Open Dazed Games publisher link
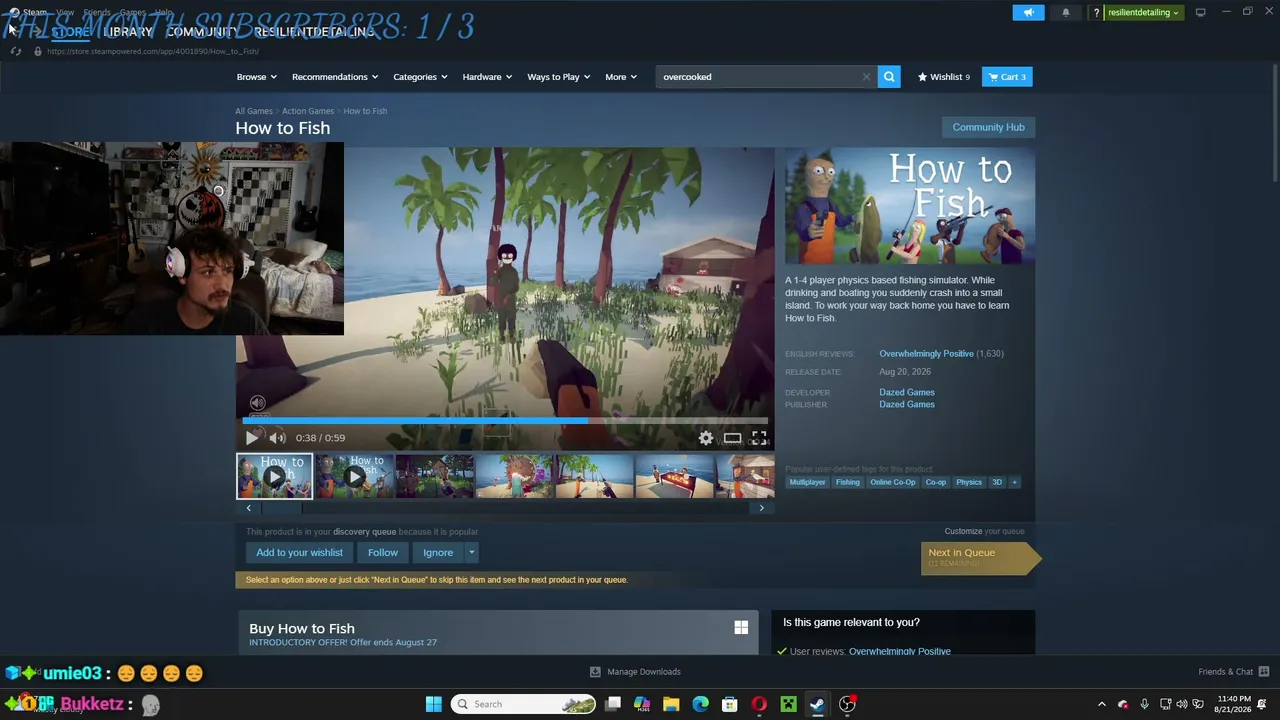Image resolution: width=1280 pixels, height=720 pixels. [x=907, y=404]
